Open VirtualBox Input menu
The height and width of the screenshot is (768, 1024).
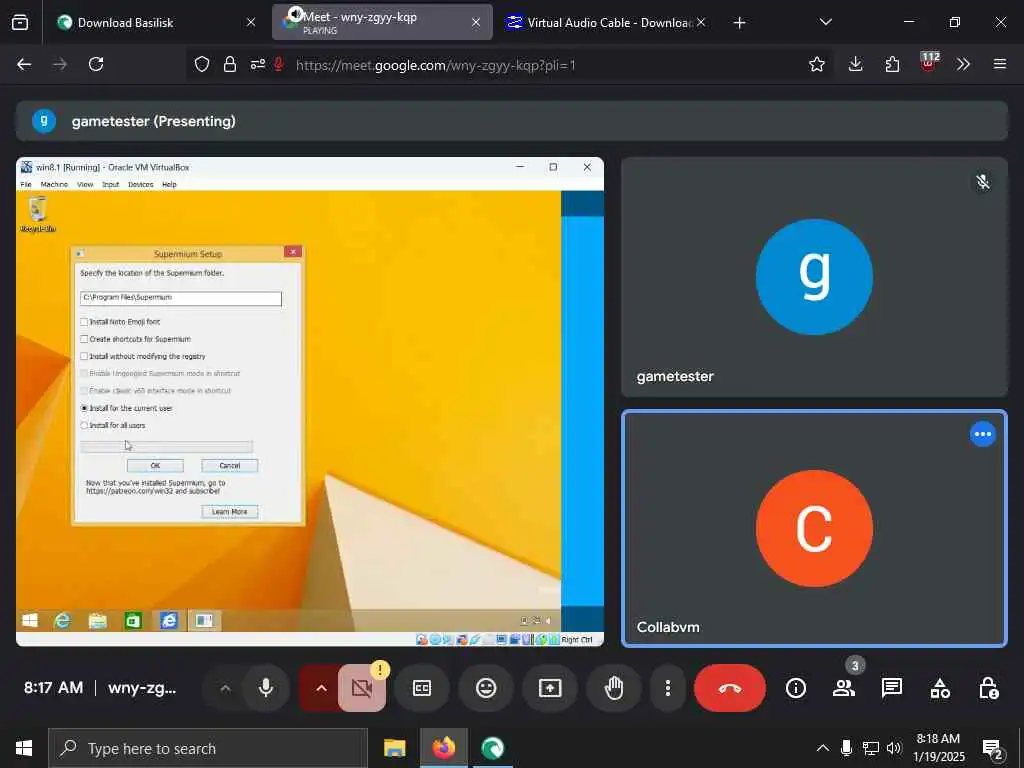coord(110,184)
